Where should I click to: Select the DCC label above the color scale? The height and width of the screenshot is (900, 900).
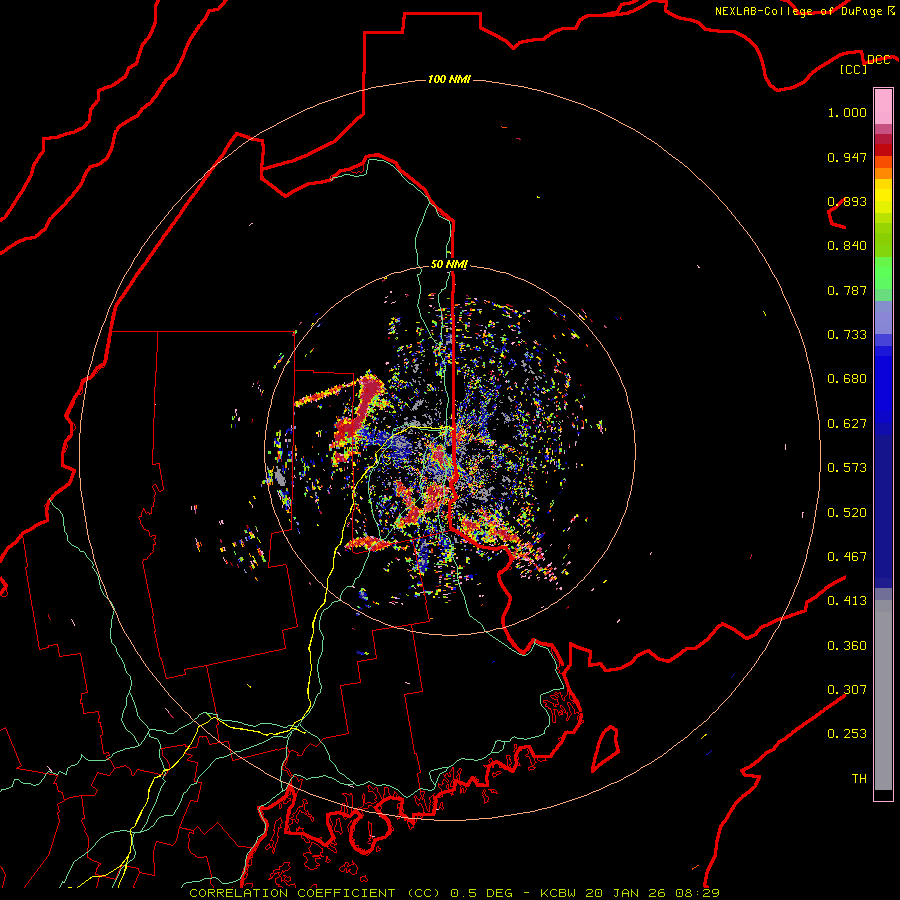(x=878, y=59)
